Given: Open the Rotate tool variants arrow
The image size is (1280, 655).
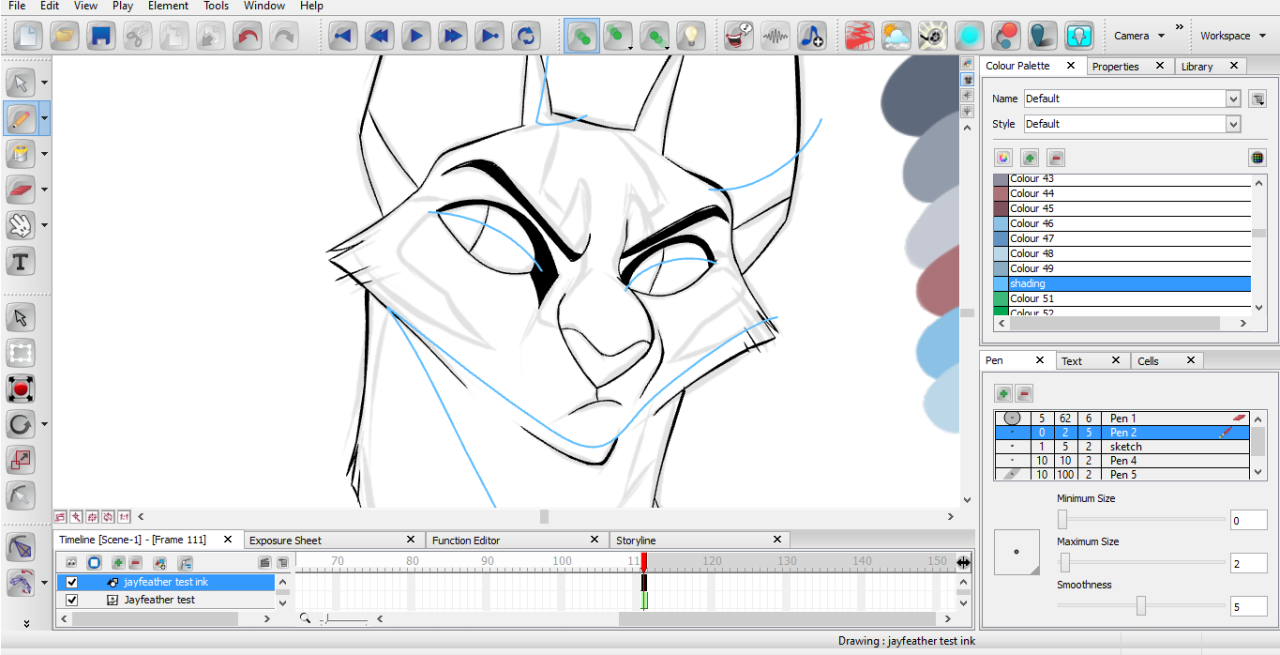Looking at the screenshot, I should (45, 425).
